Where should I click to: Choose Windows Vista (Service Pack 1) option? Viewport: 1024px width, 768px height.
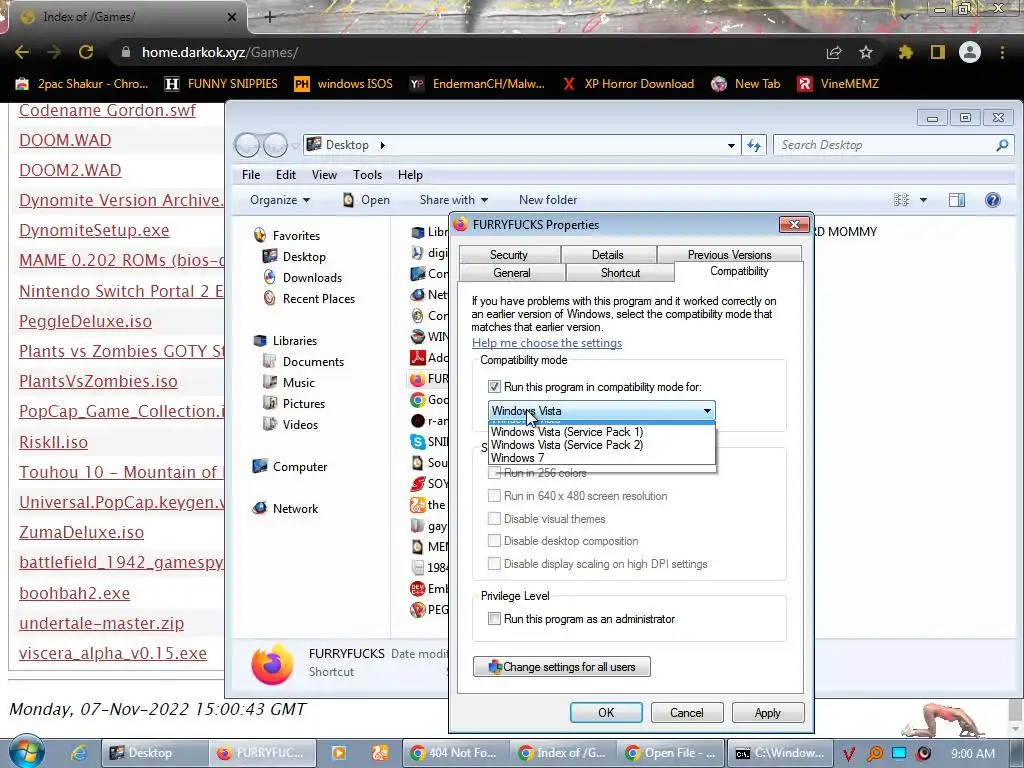tap(601, 432)
